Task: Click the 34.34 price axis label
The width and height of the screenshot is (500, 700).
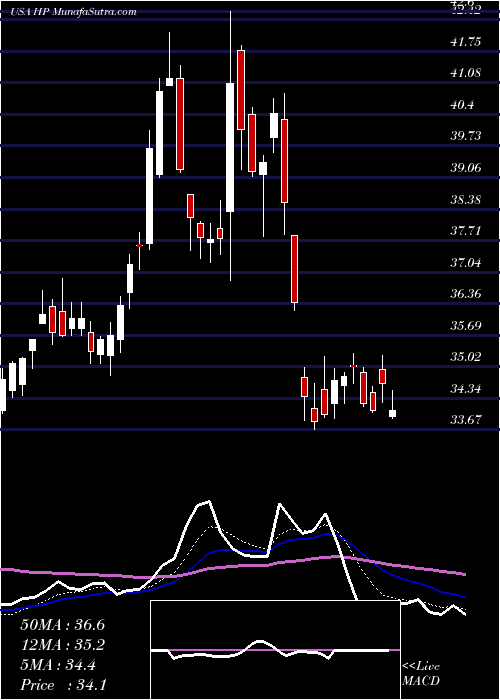Action: 466,388
